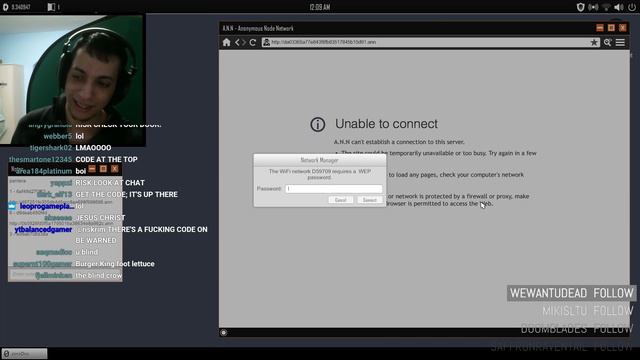Click the text input at notes window bottom
This screenshot has width=640, height=360.
[65, 275]
